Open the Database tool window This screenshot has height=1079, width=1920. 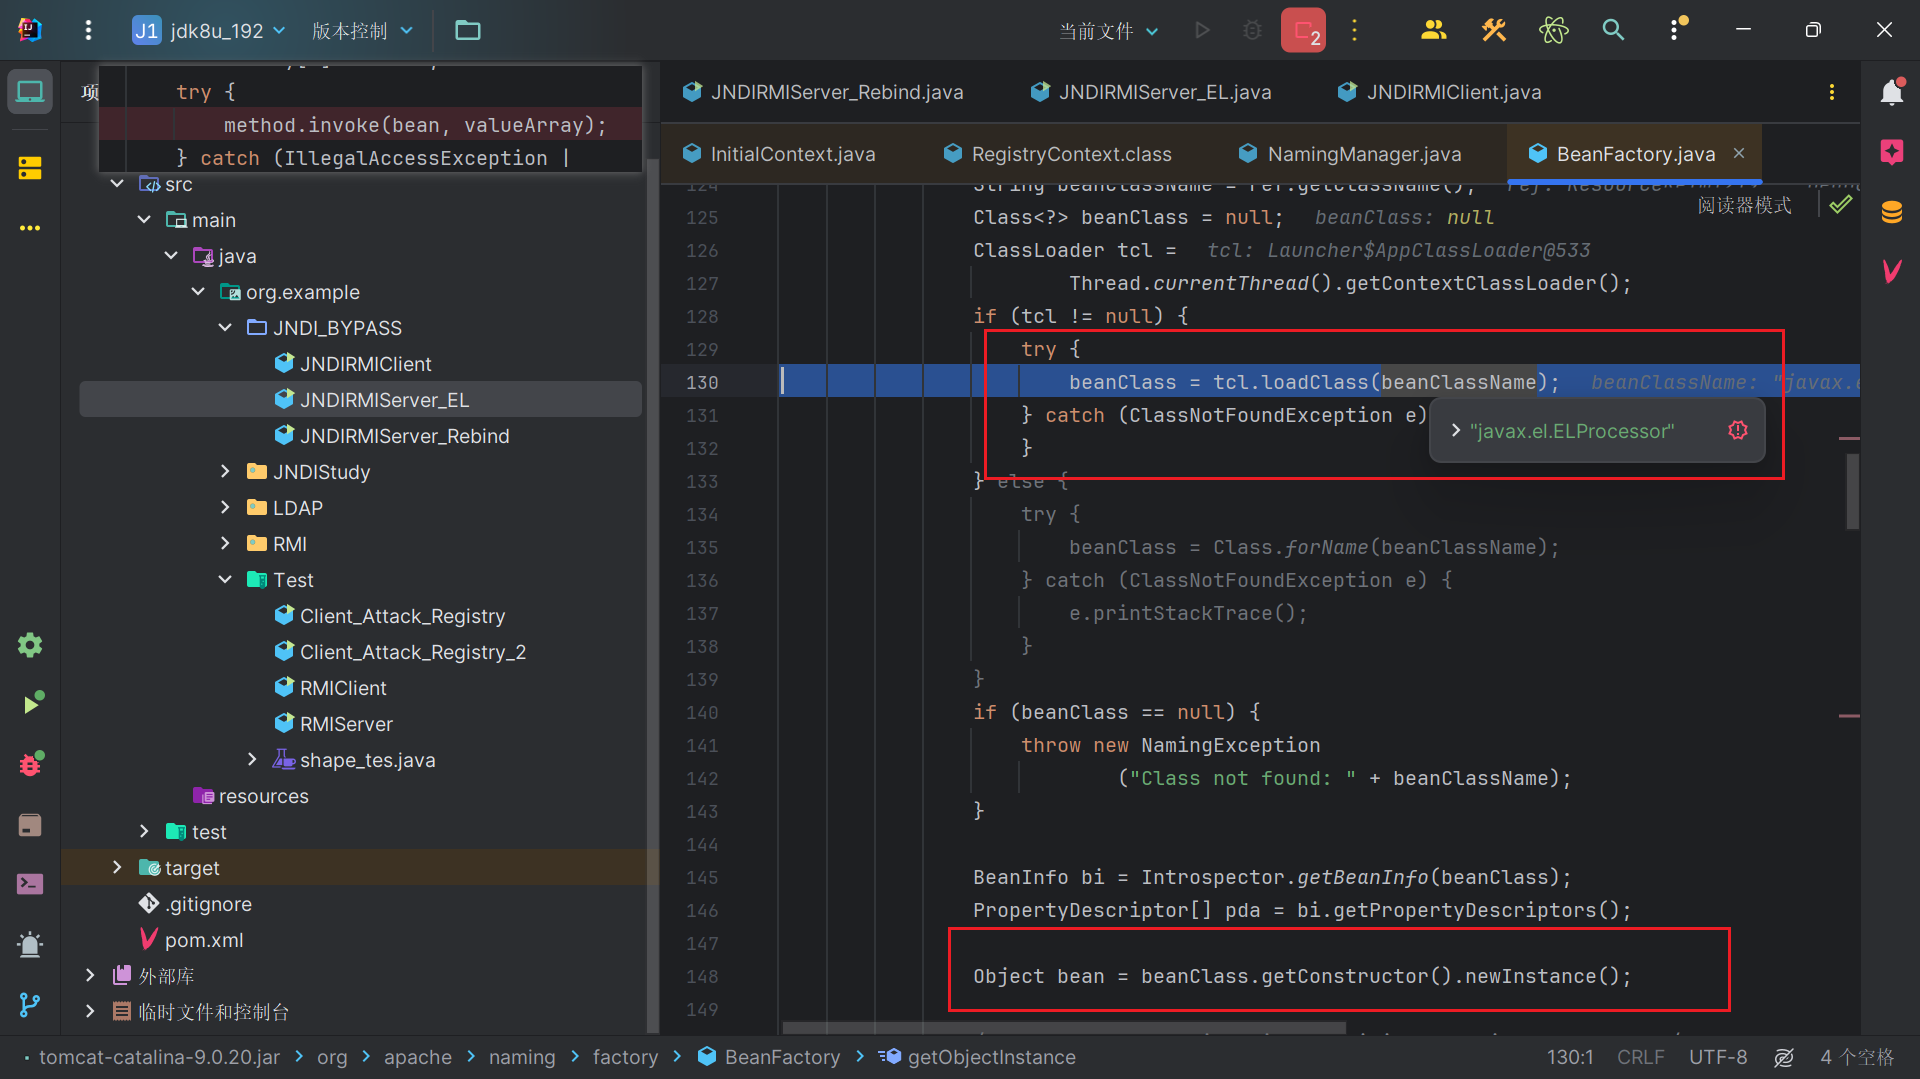point(1891,212)
